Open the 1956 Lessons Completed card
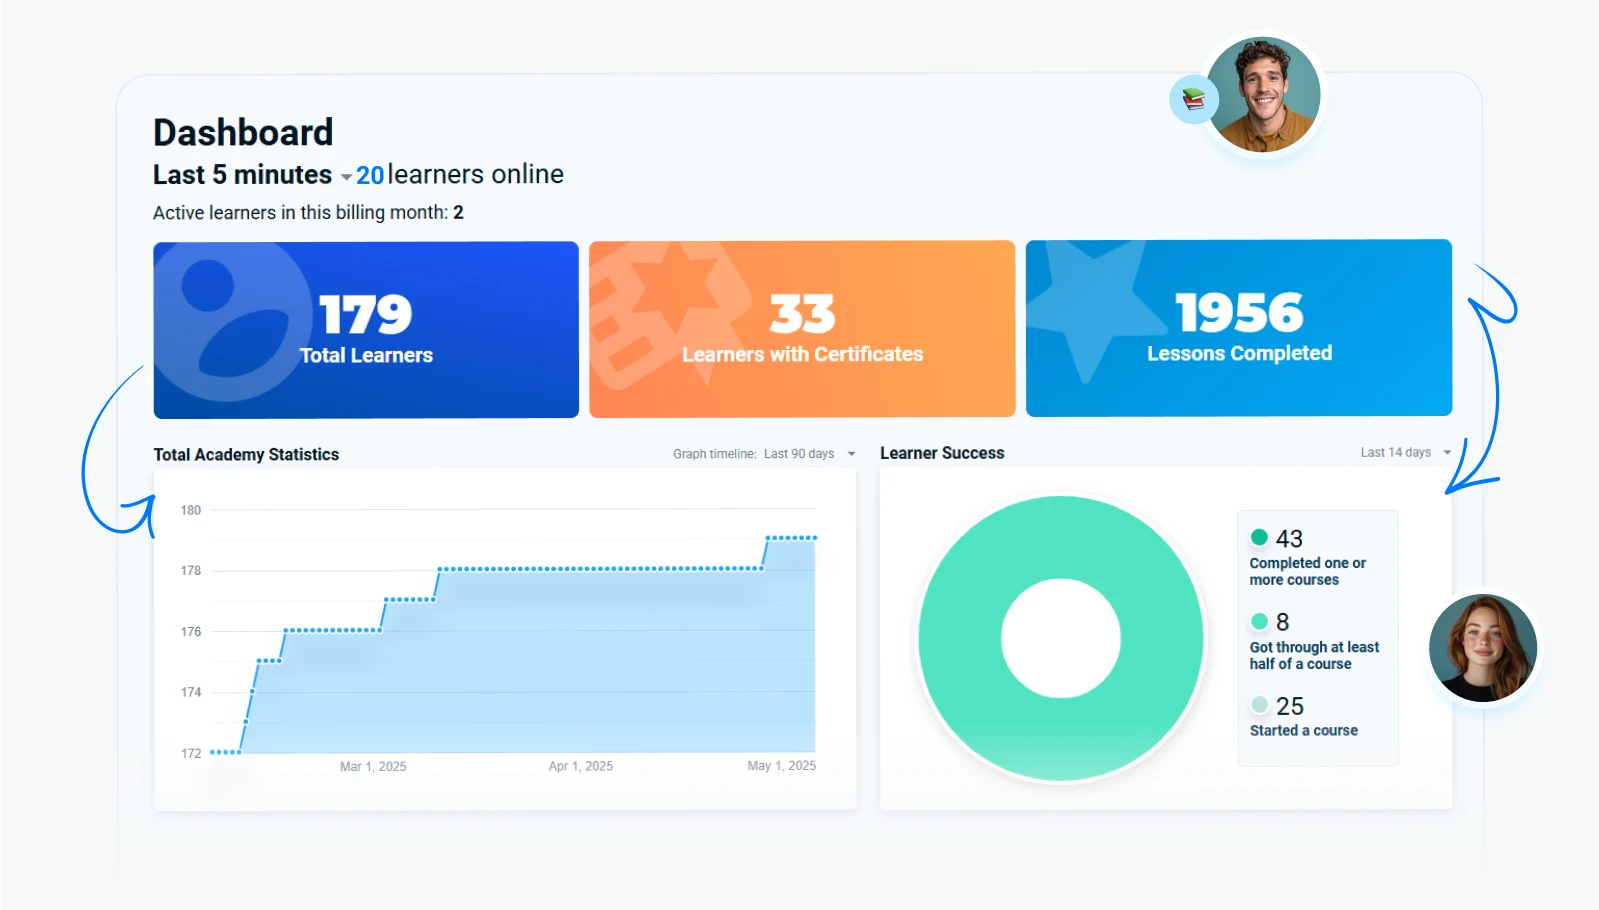1599x910 pixels. (x=1238, y=328)
